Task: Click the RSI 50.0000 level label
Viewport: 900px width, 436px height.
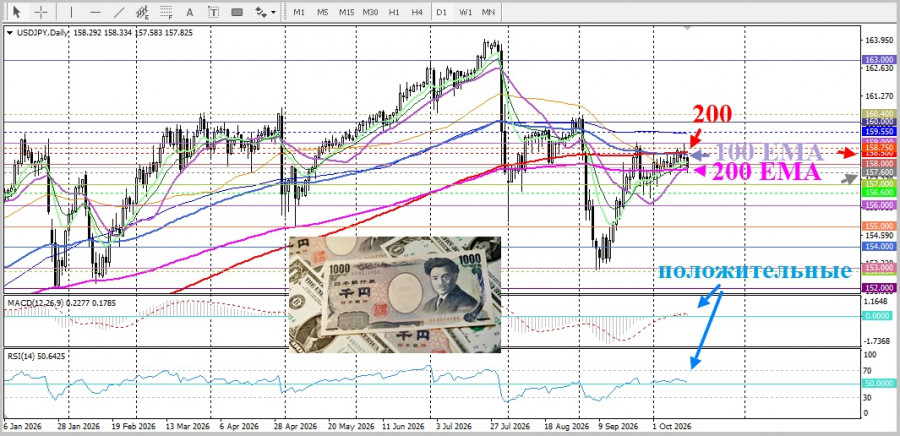Action: pos(878,383)
